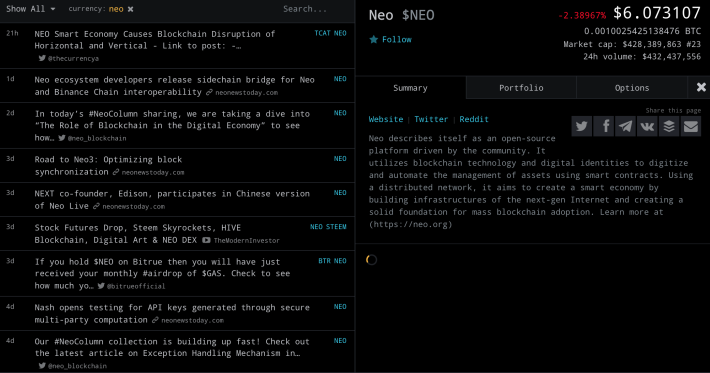
Task: Open Stock Futures Drop Steem Skyrockets video
Action: click(138, 234)
